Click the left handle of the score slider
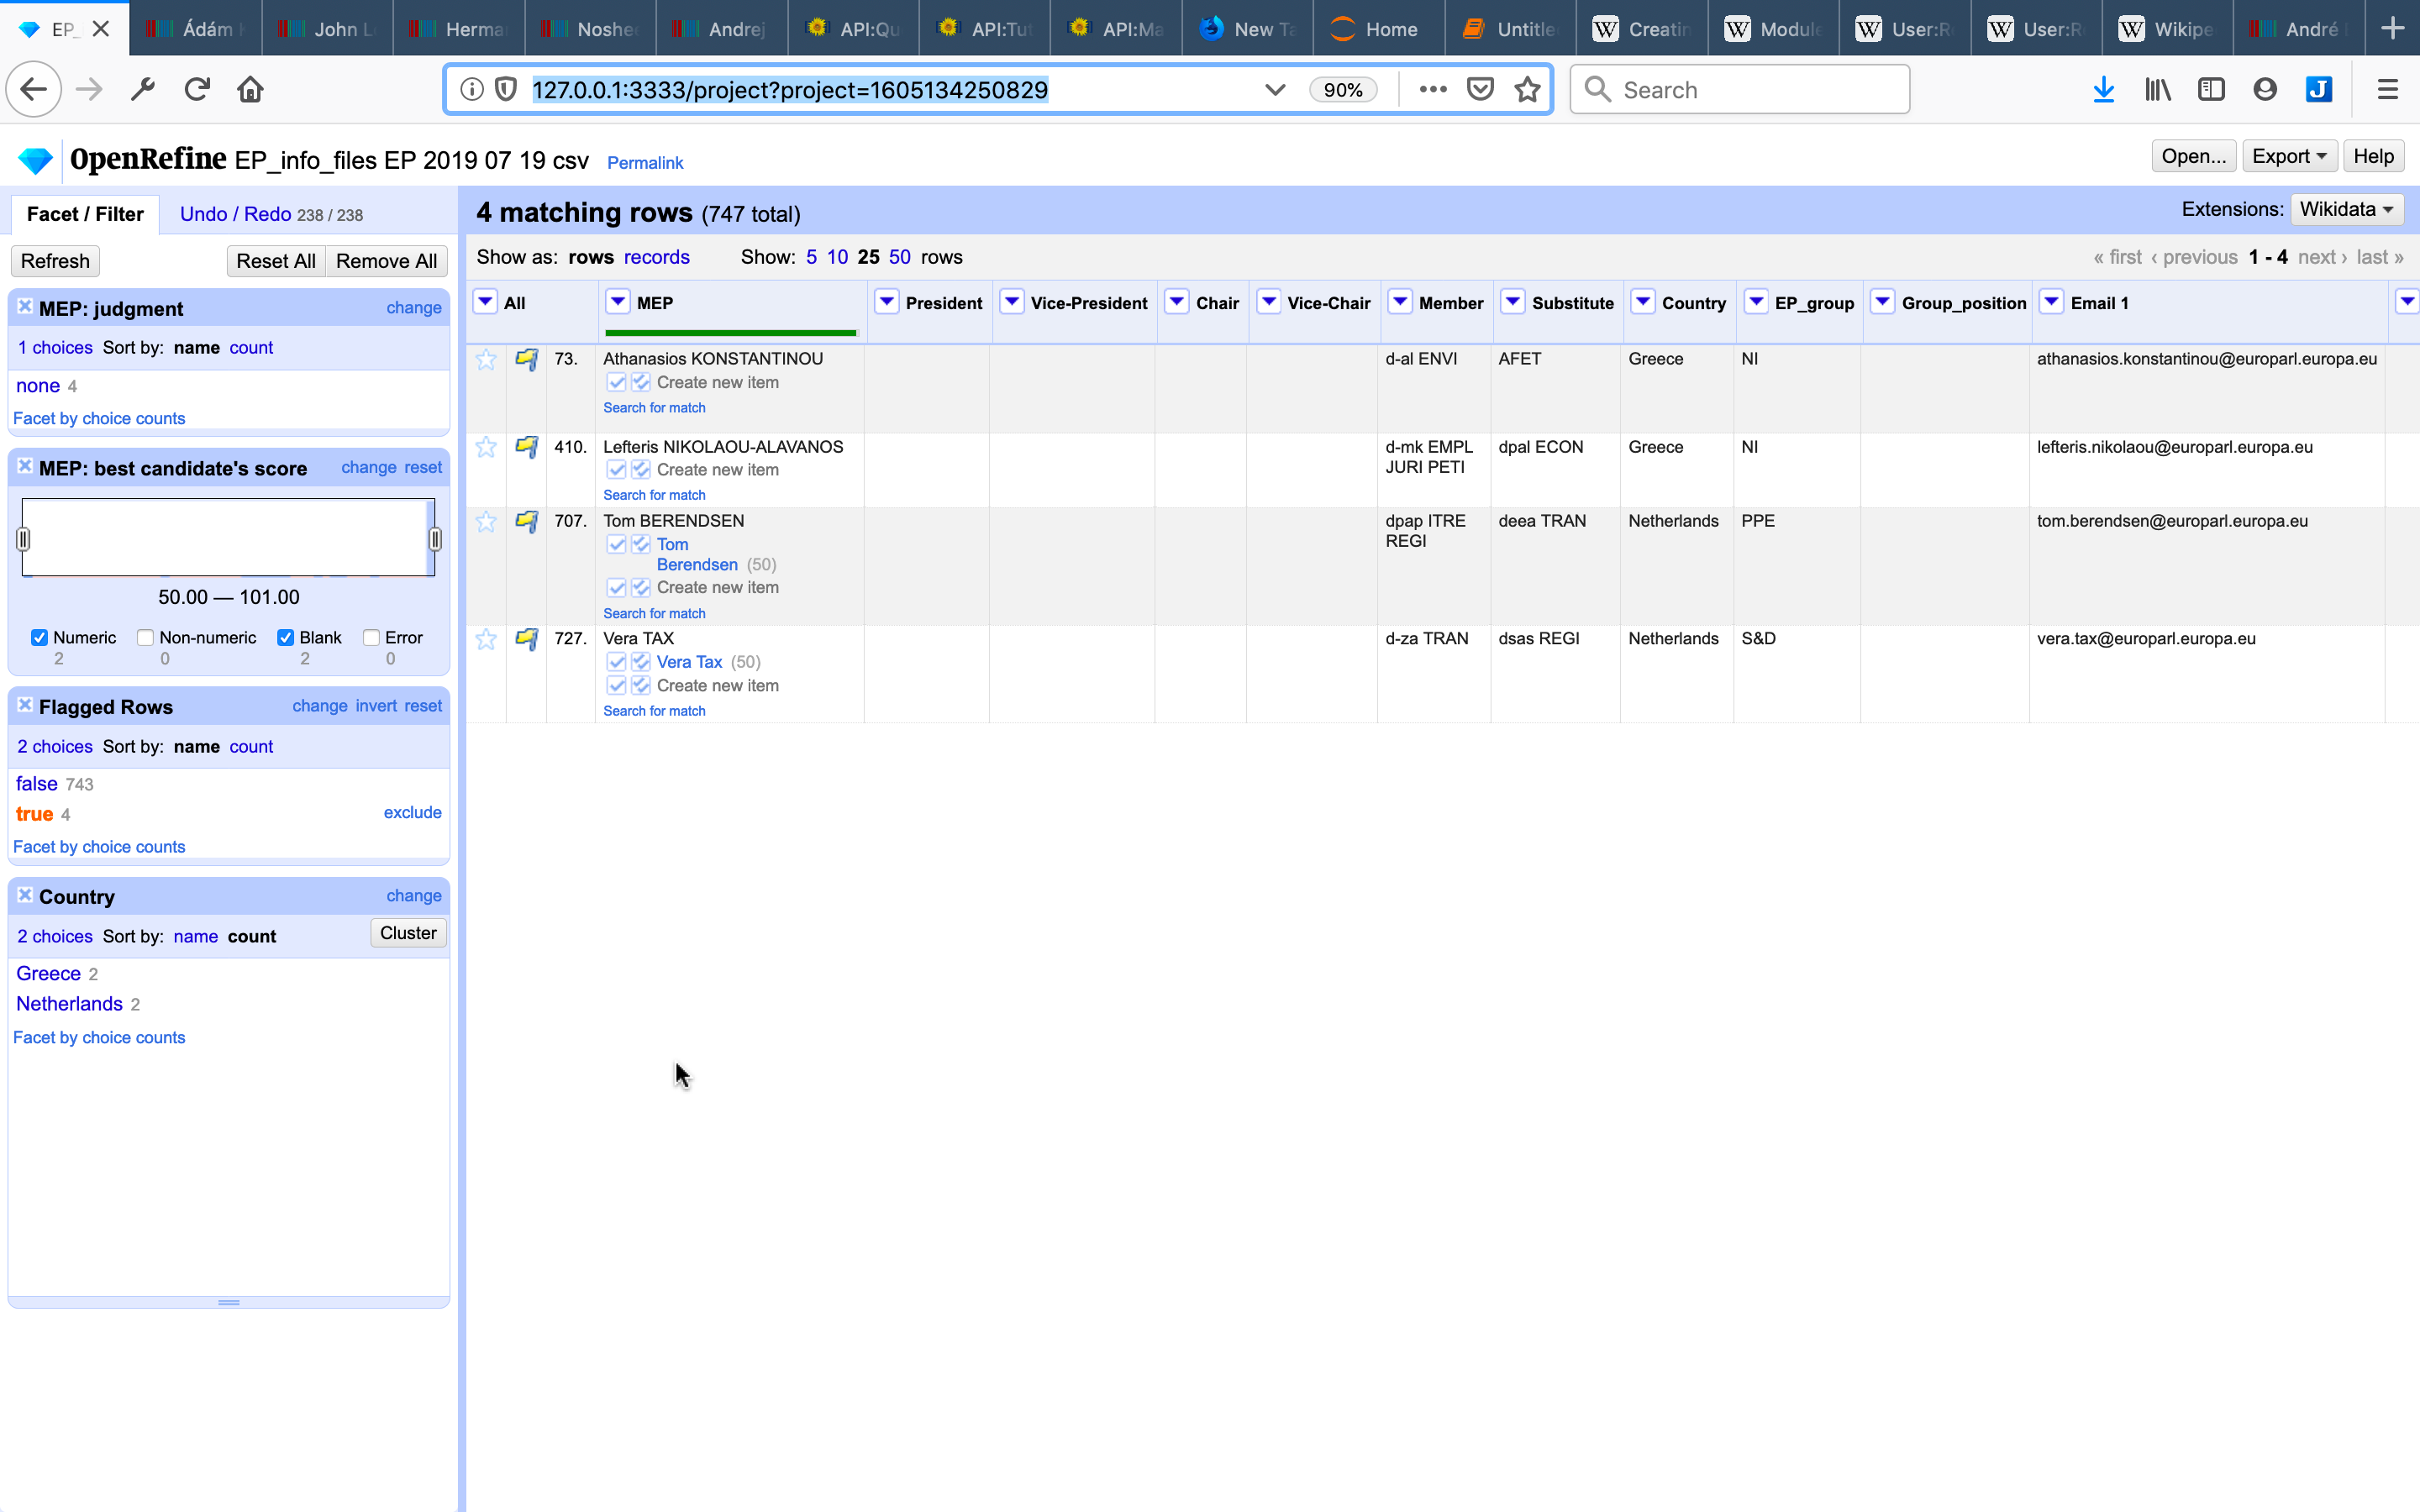Image resolution: width=2420 pixels, height=1512 pixels. pyautogui.click(x=23, y=540)
